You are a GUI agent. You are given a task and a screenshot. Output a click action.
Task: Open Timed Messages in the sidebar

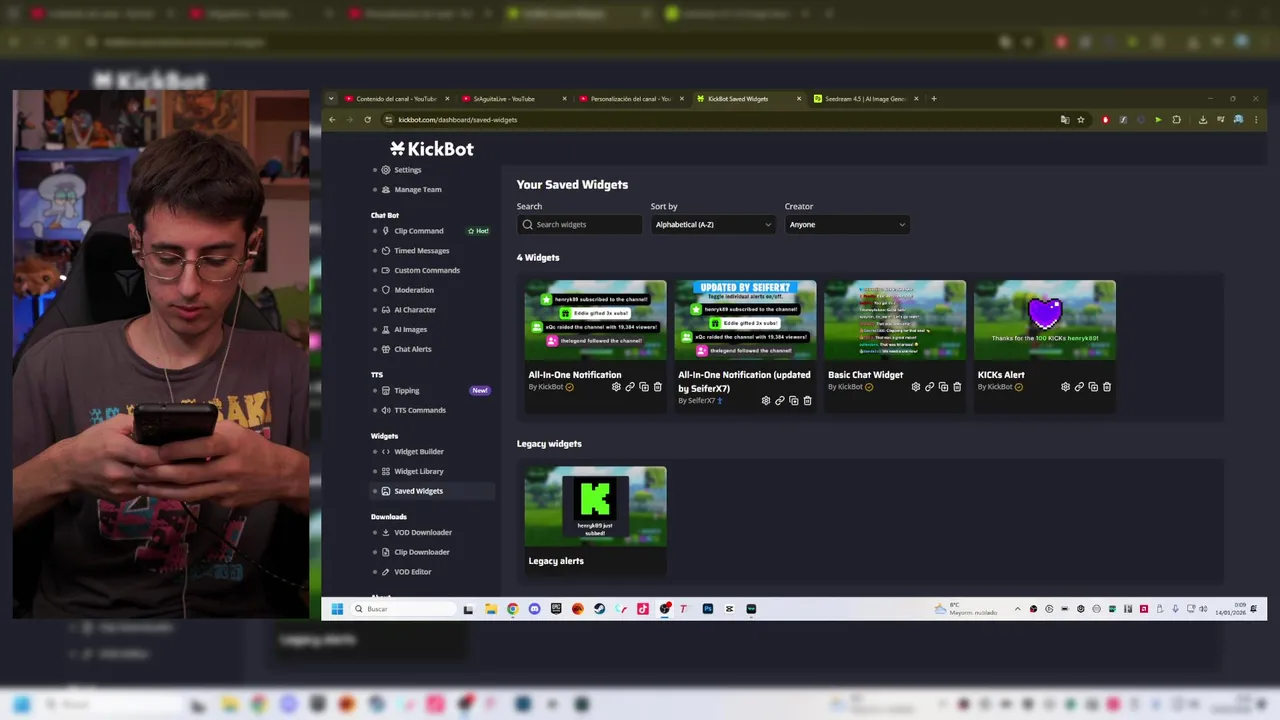[421, 251]
